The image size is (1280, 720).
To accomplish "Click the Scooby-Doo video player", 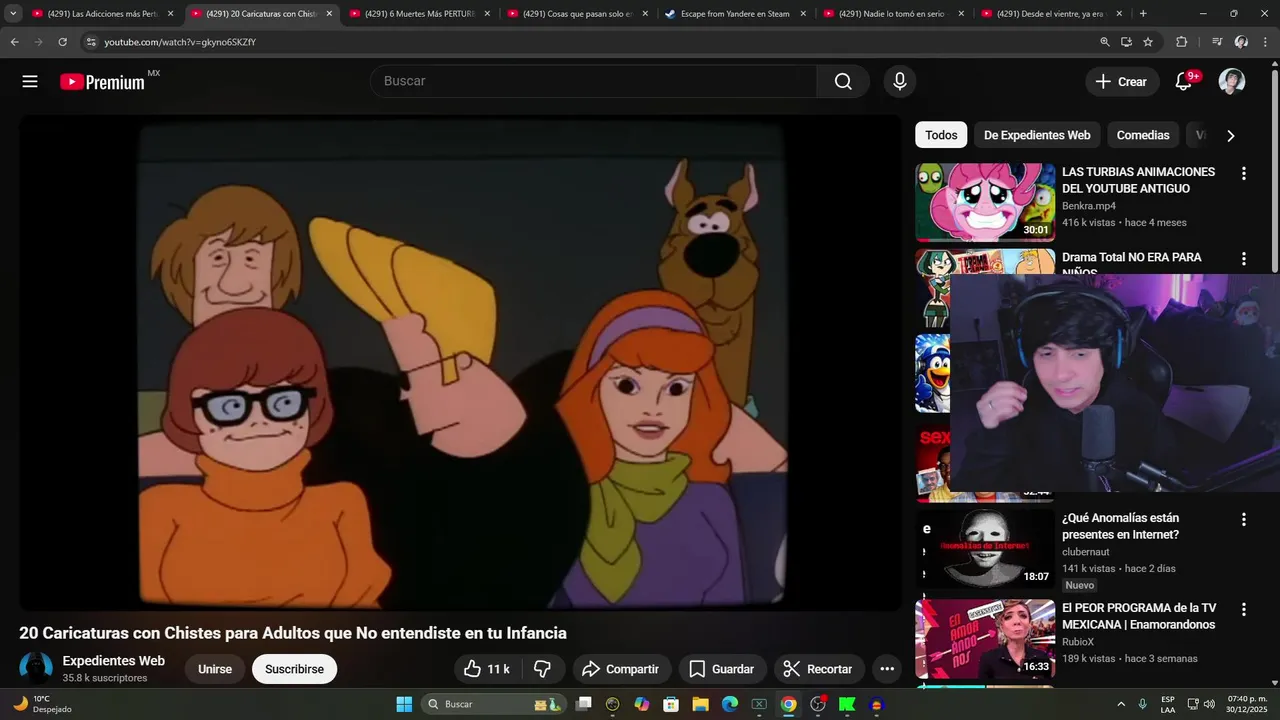I will tap(461, 362).
